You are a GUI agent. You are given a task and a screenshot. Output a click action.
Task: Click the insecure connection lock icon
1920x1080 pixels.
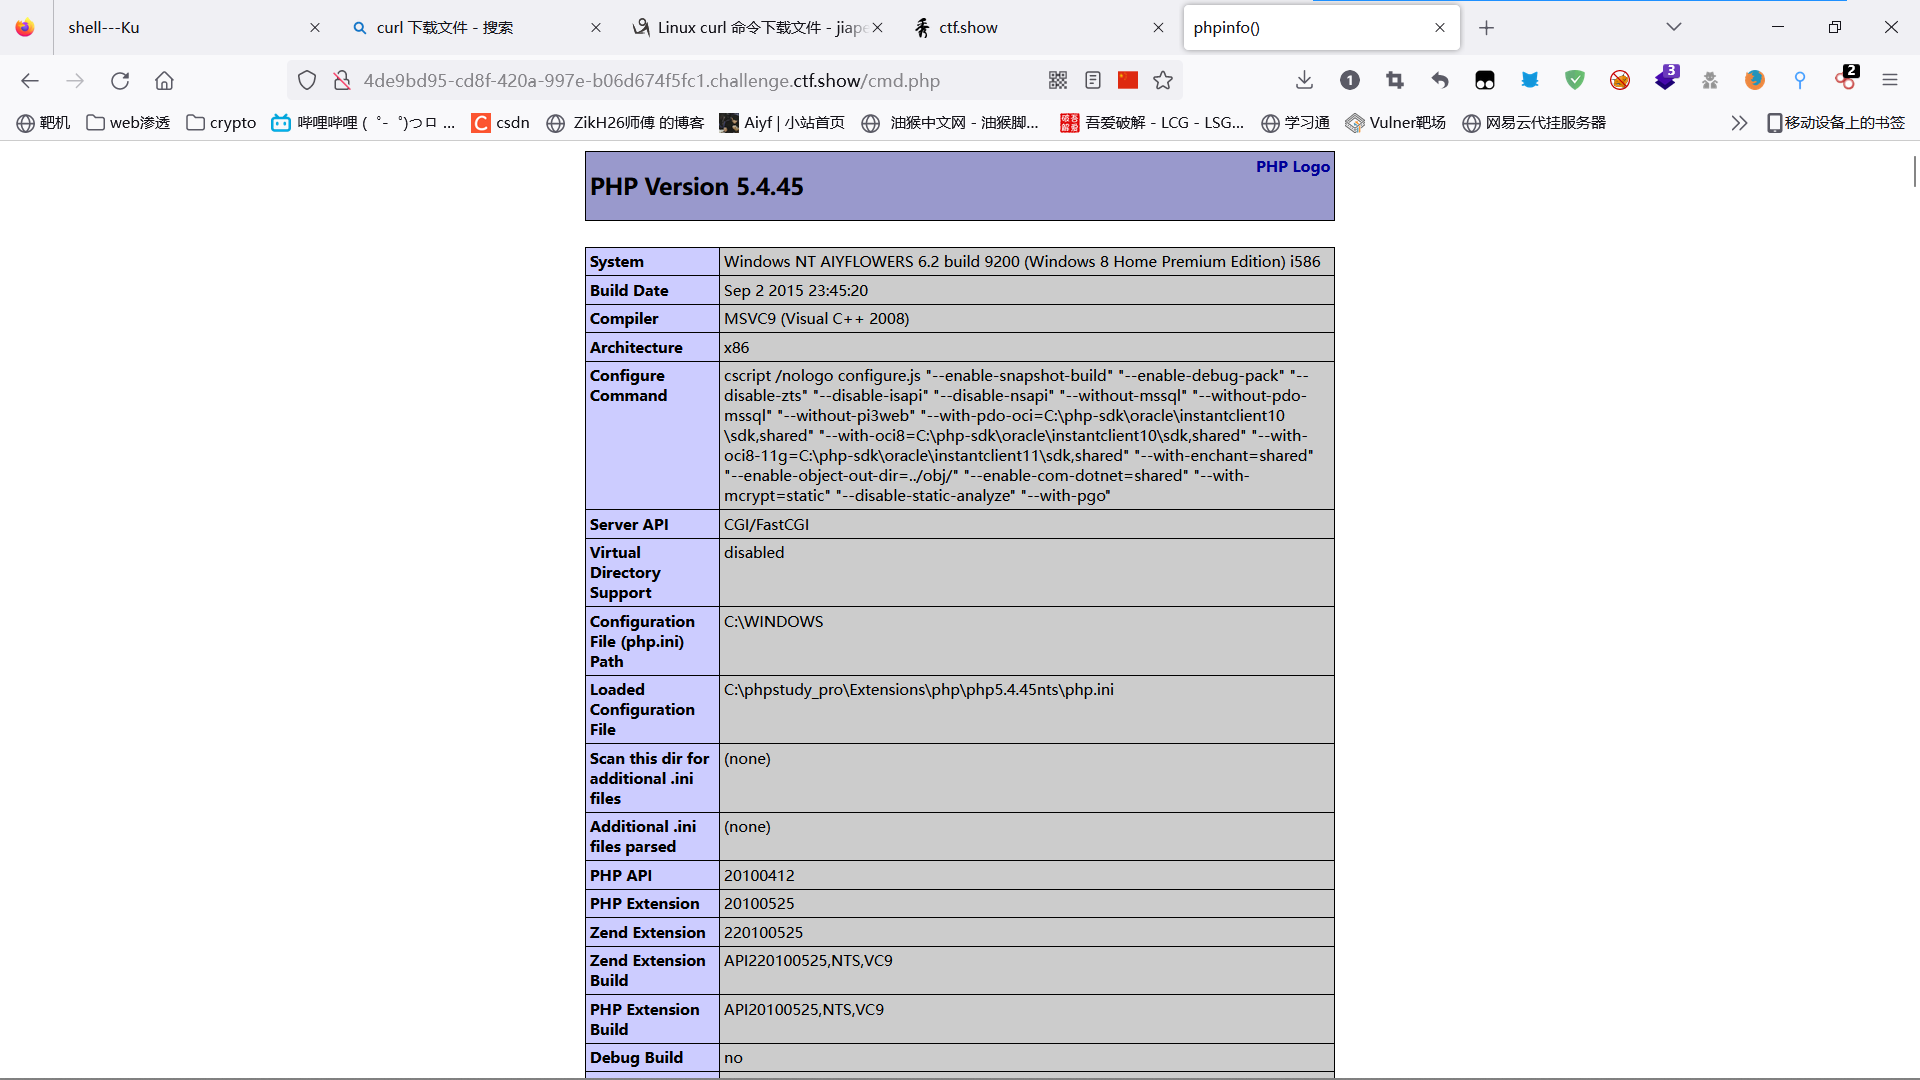click(342, 80)
